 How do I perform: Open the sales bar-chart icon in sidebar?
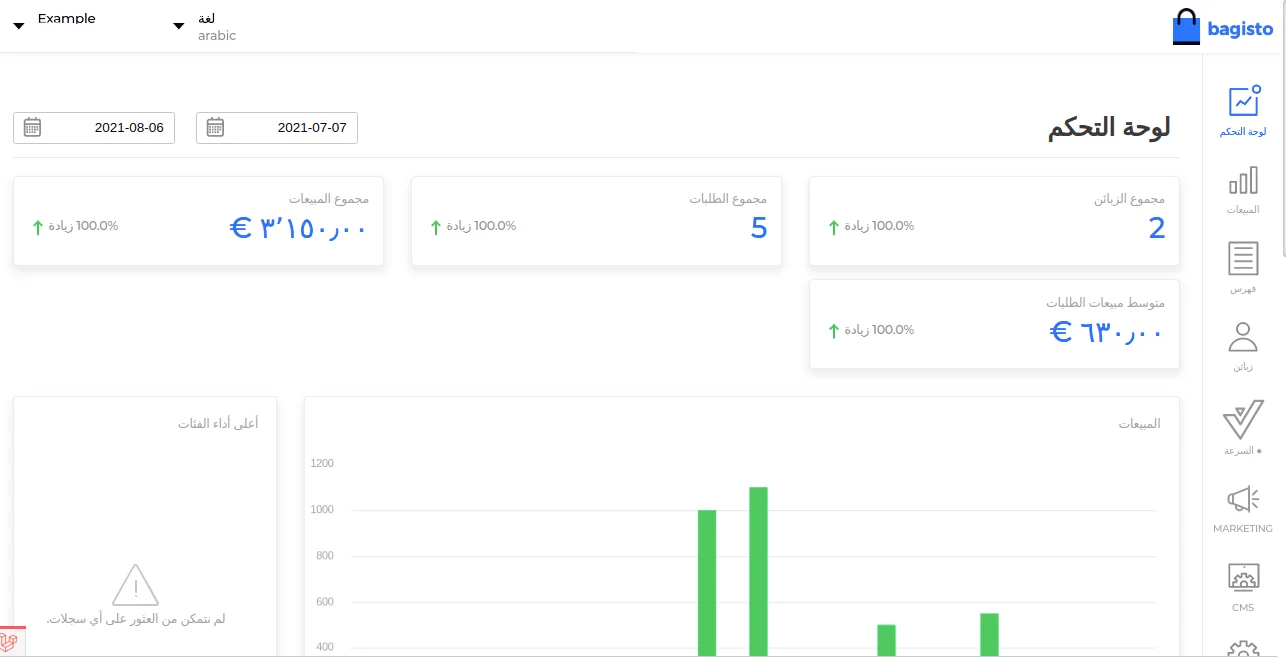tap(1243, 180)
